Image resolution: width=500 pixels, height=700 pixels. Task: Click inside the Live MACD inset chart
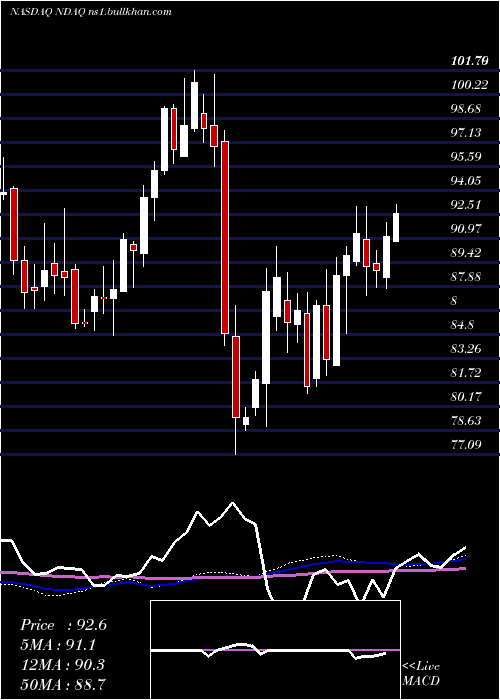pos(275,650)
